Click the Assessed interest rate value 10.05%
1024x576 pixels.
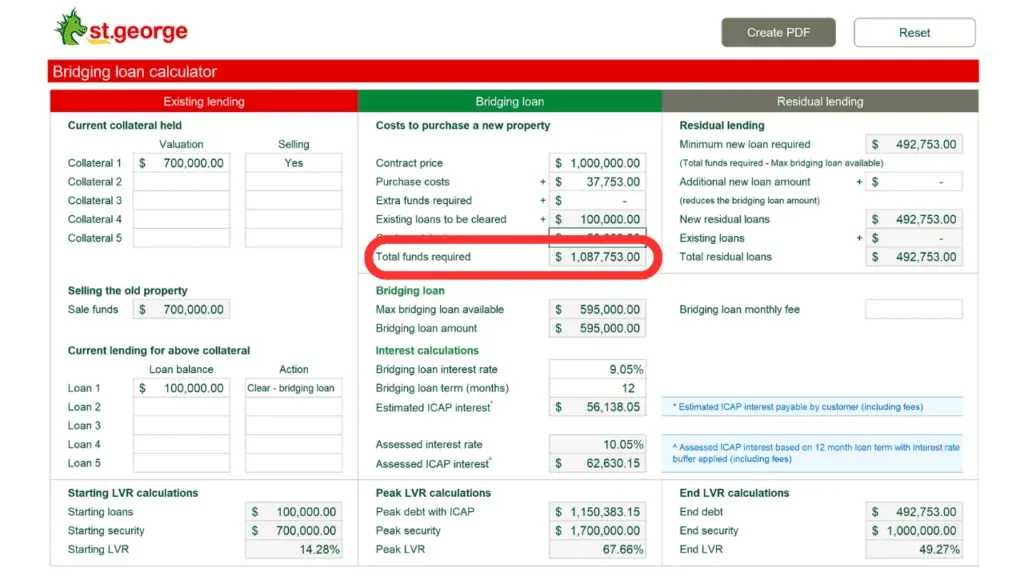598,444
